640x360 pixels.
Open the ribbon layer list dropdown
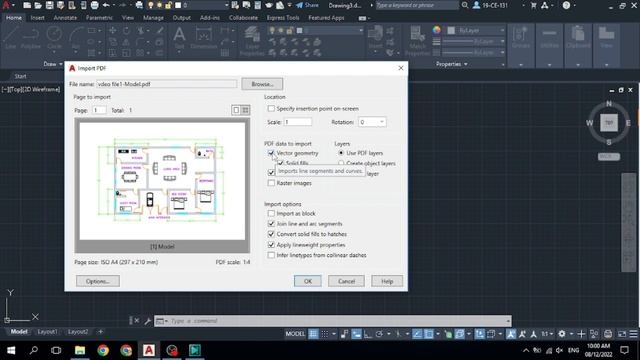(x=360, y=30)
